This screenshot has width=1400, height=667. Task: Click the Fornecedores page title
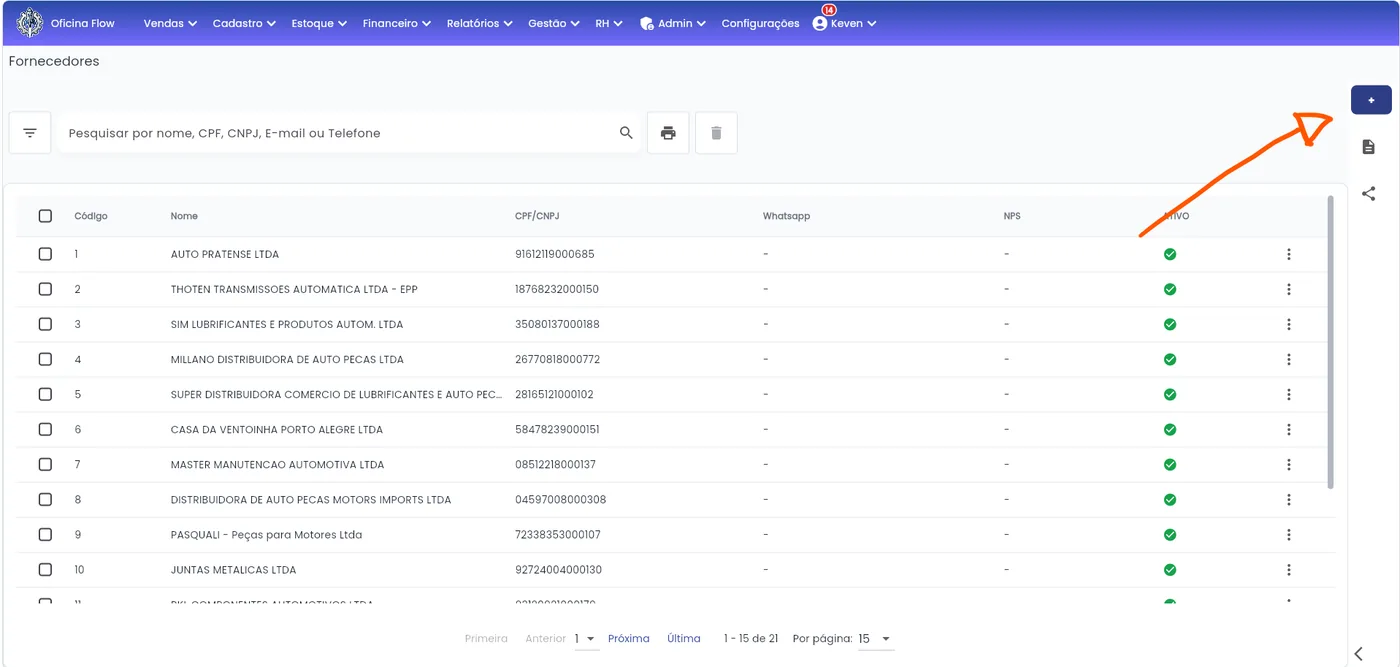pyautogui.click(x=54, y=61)
